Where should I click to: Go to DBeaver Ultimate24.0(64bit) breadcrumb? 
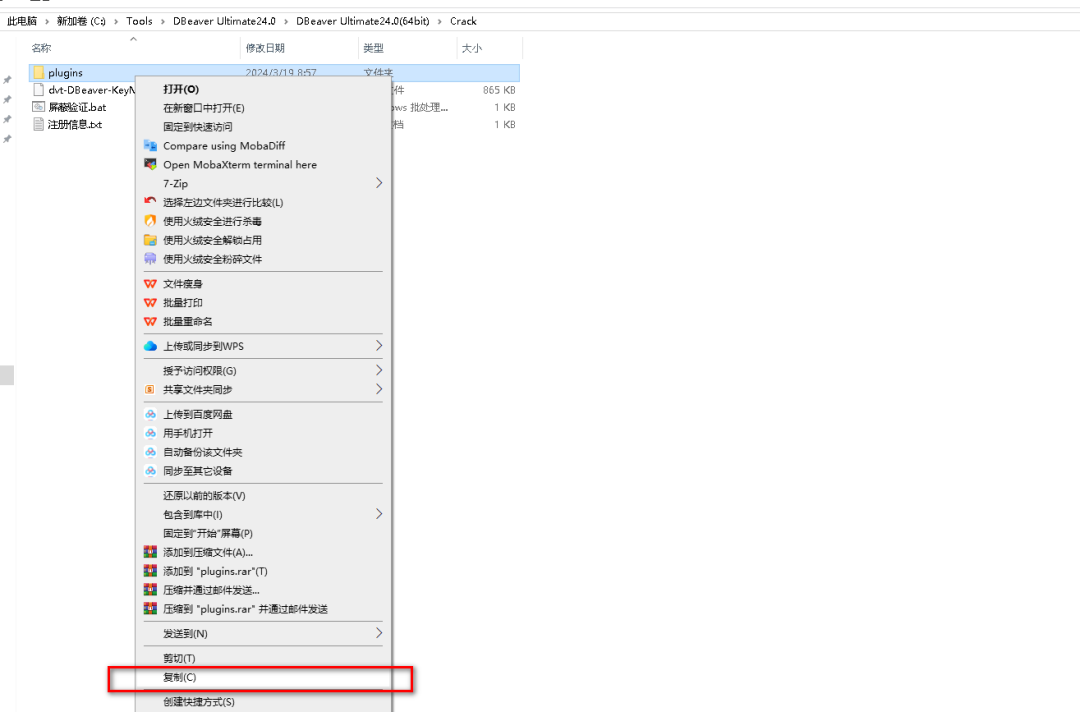click(x=362, y=21)
